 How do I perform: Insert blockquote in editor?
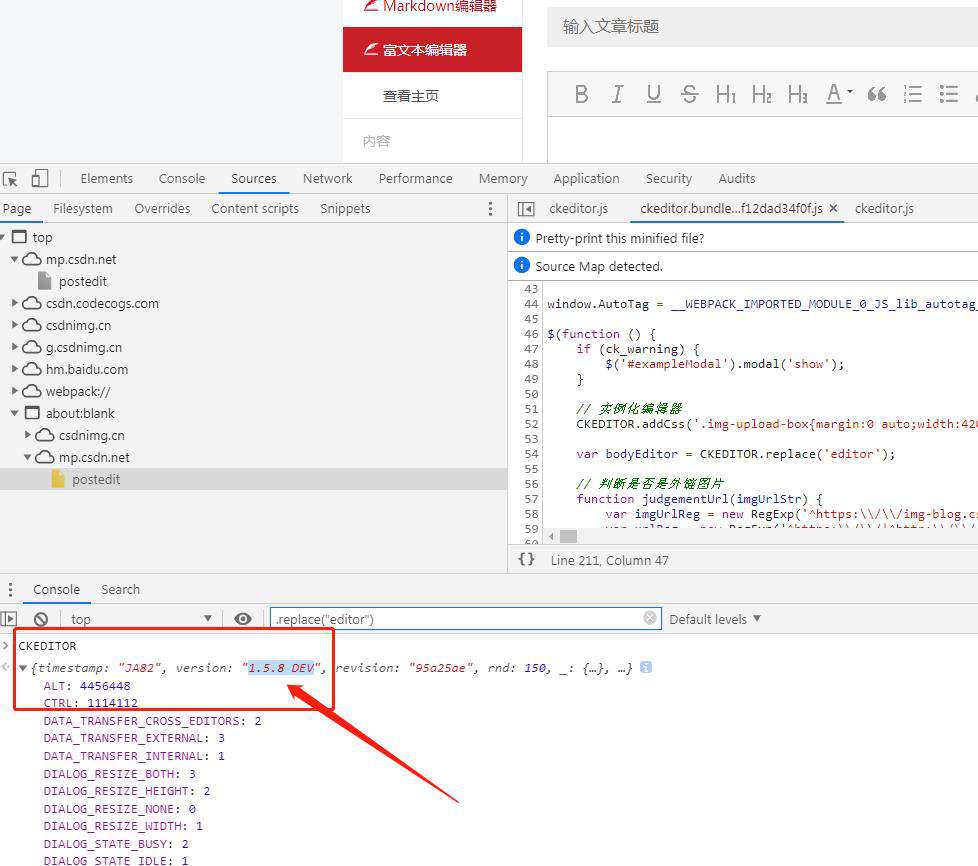click(x=877, y=94)
